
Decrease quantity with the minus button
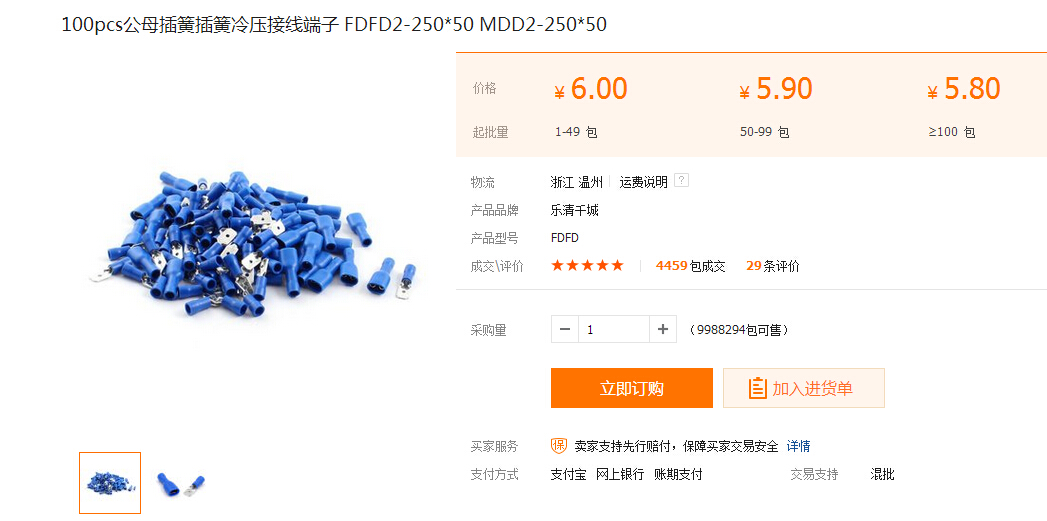pos(565,329)
